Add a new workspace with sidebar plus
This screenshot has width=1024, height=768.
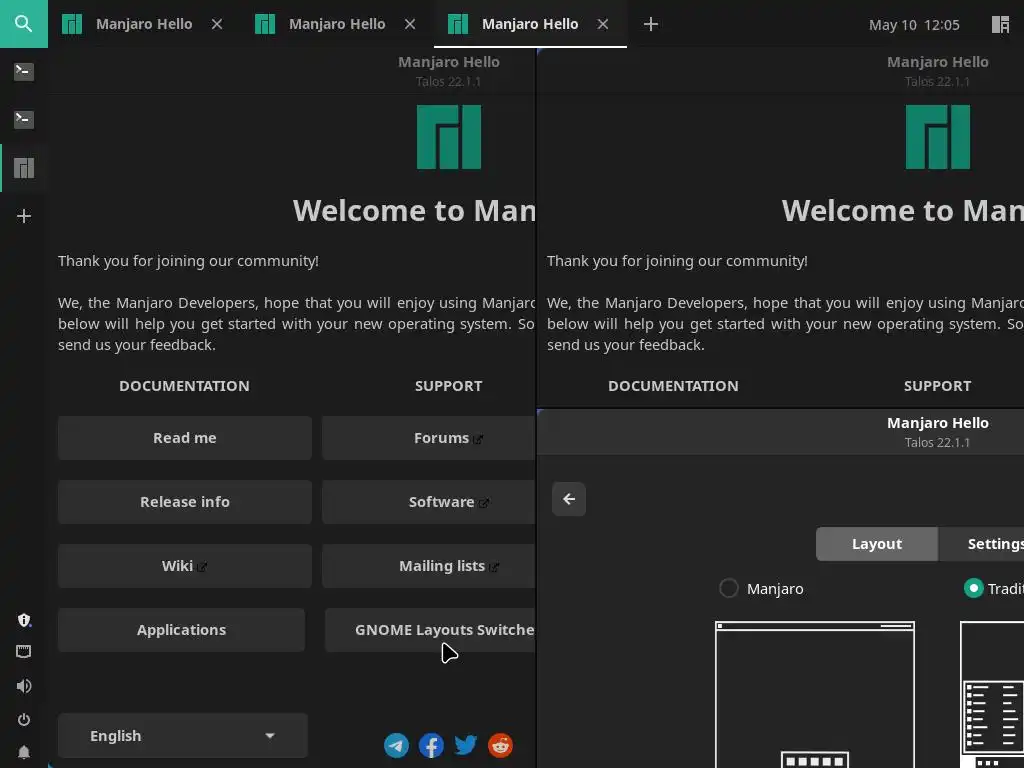(24, 216)
